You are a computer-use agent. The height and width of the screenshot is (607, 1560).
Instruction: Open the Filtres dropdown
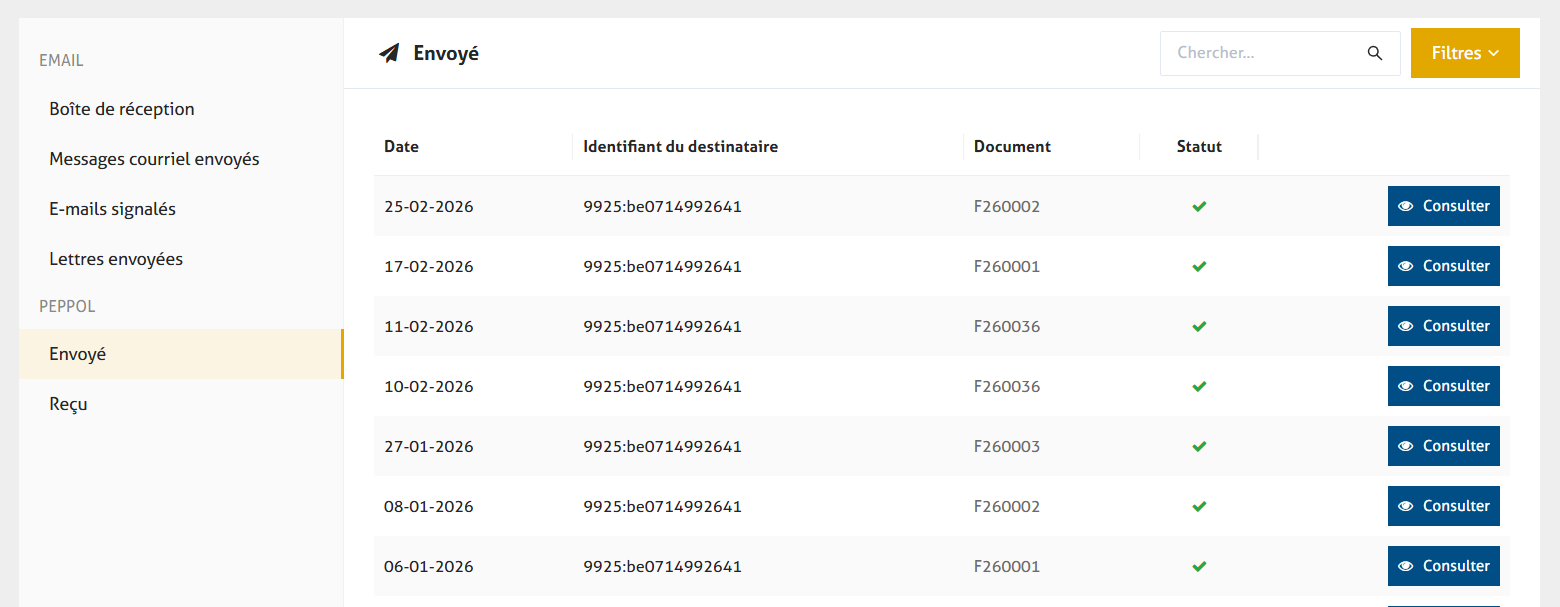(x=1464, y=53)
